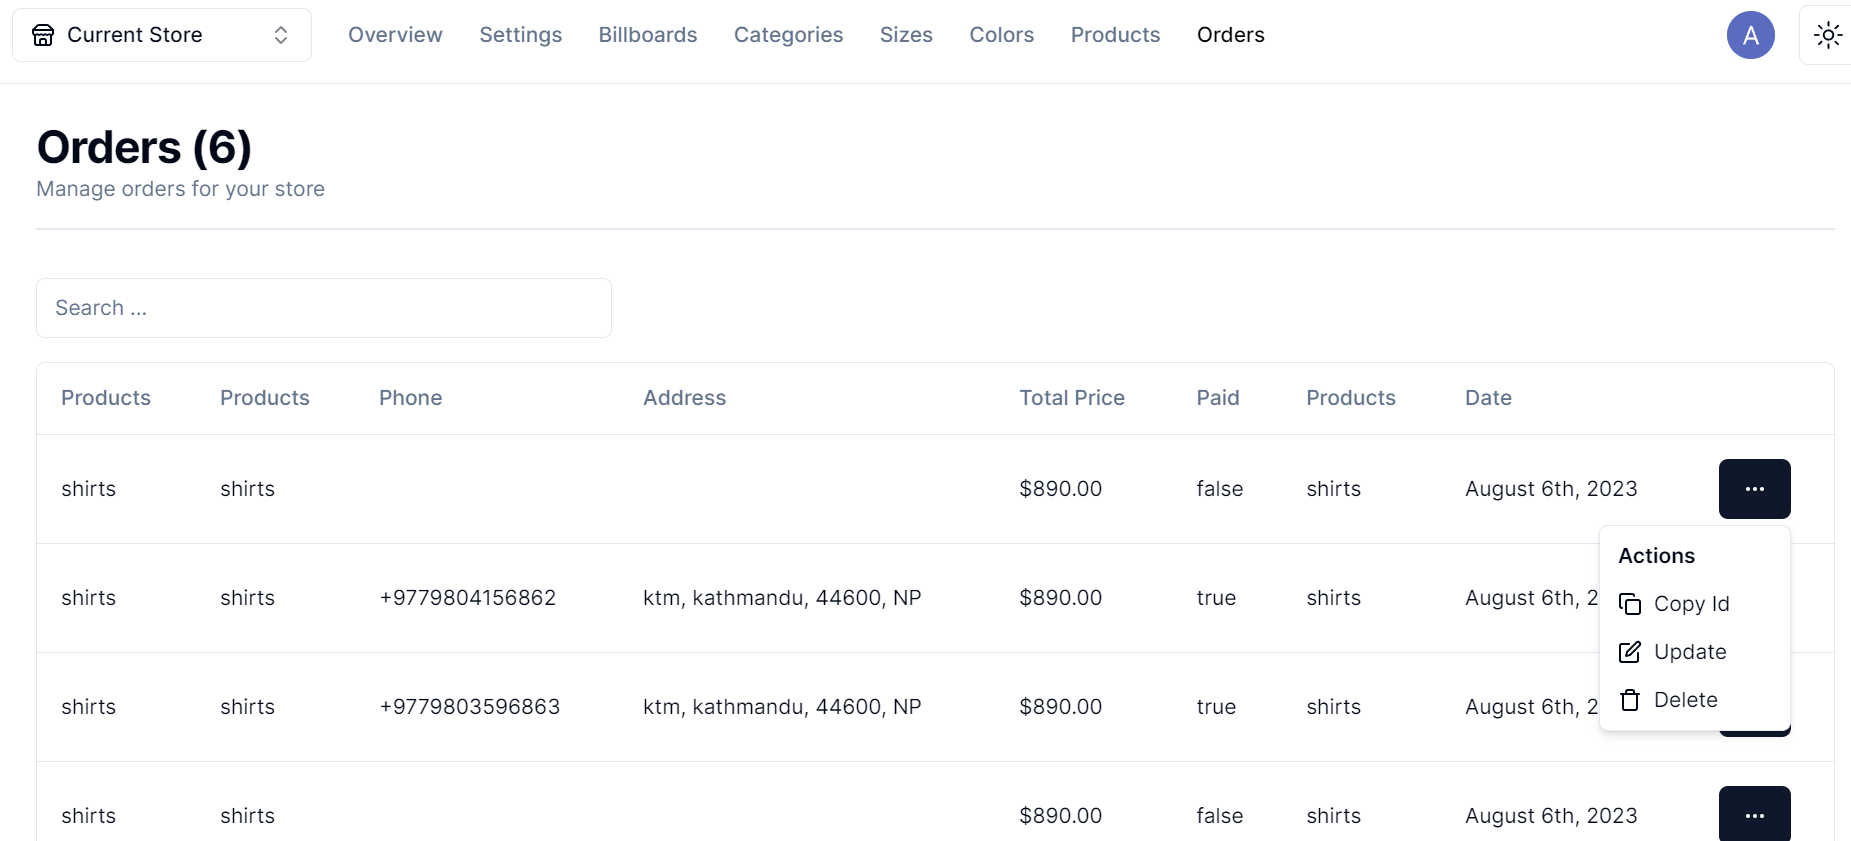Image resolution: width=1851 pixels, height=841 pixels.
Task: Click the Update pencil icon
Action: coord(1630,652)
